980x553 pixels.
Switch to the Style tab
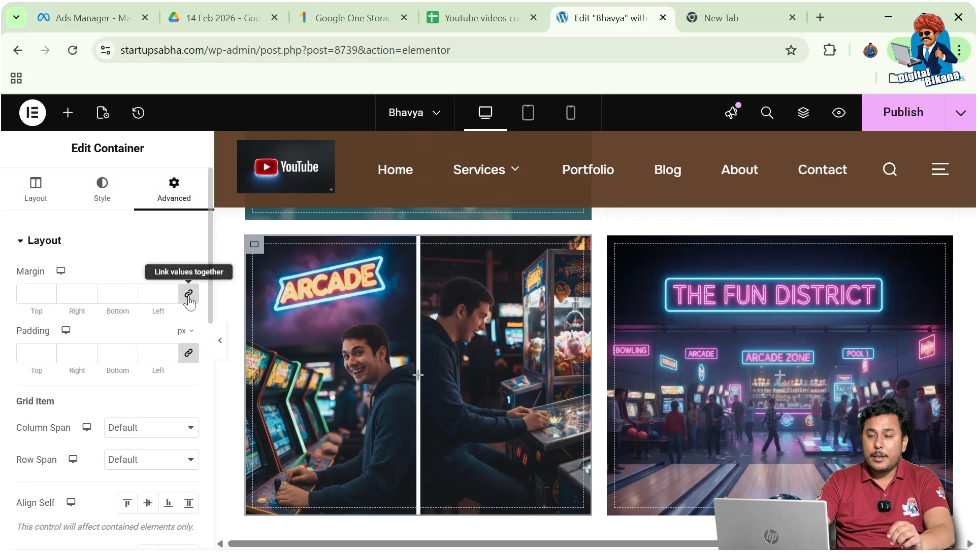coord(102,189)
